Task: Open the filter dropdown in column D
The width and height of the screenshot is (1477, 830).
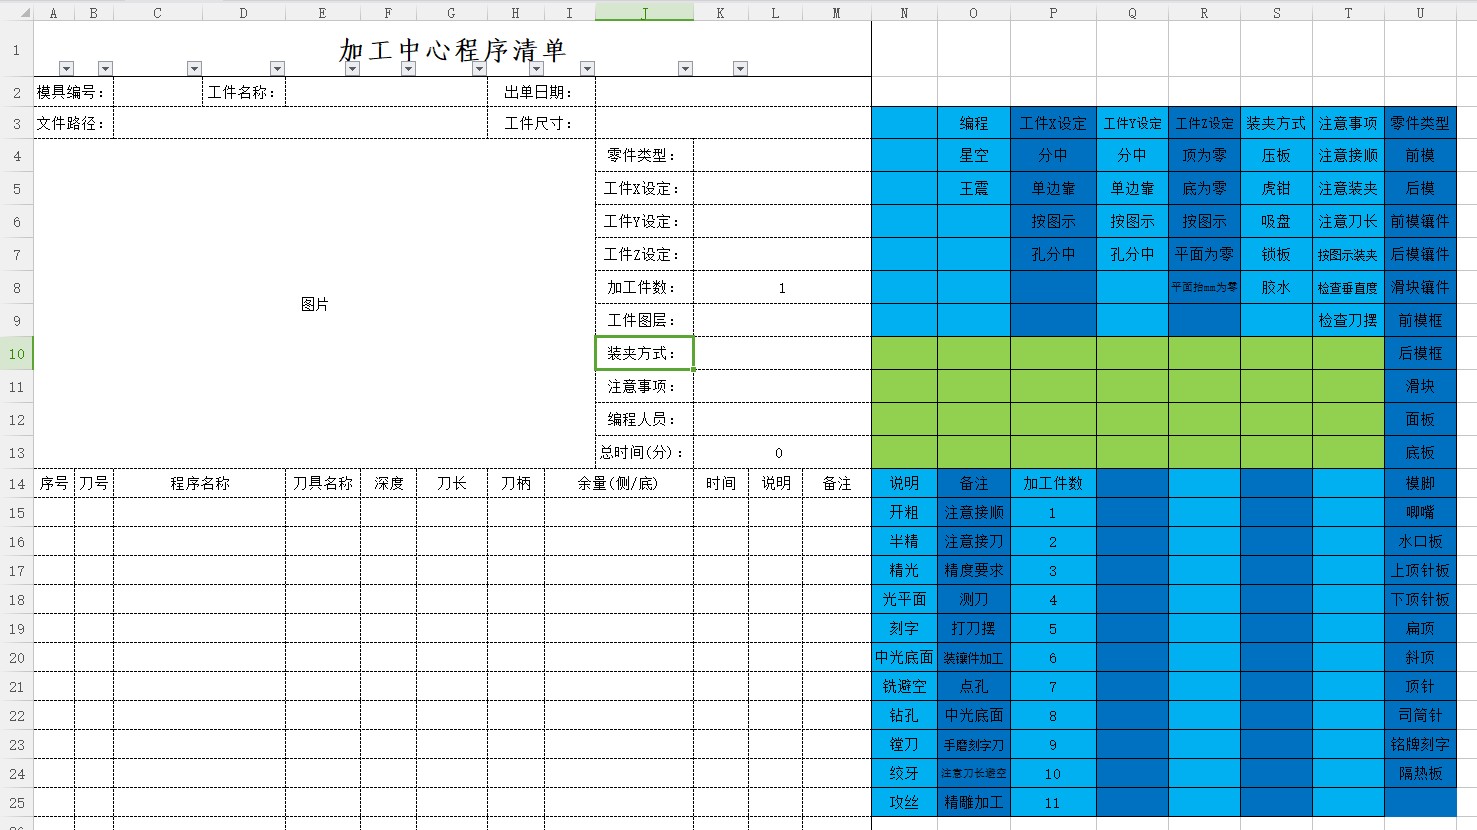Action: 277,69
